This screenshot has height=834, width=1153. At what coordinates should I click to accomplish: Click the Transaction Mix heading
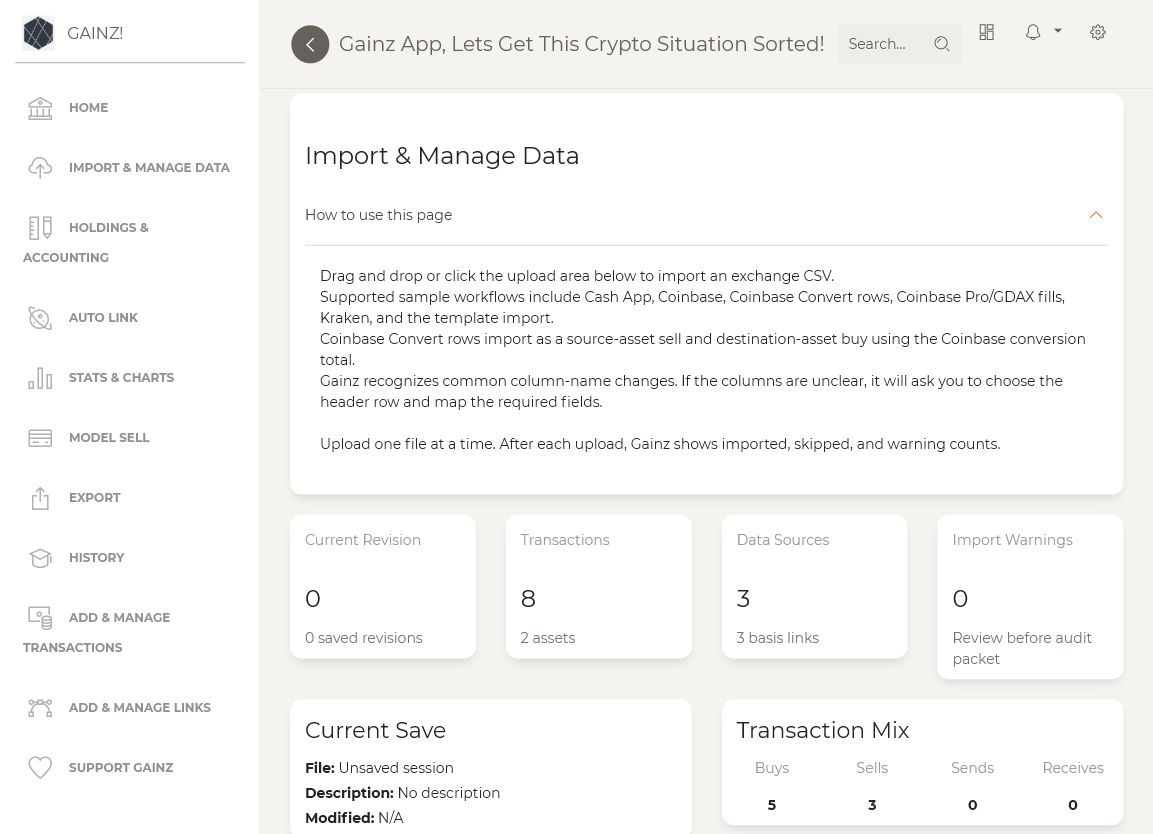pos(823,730)
